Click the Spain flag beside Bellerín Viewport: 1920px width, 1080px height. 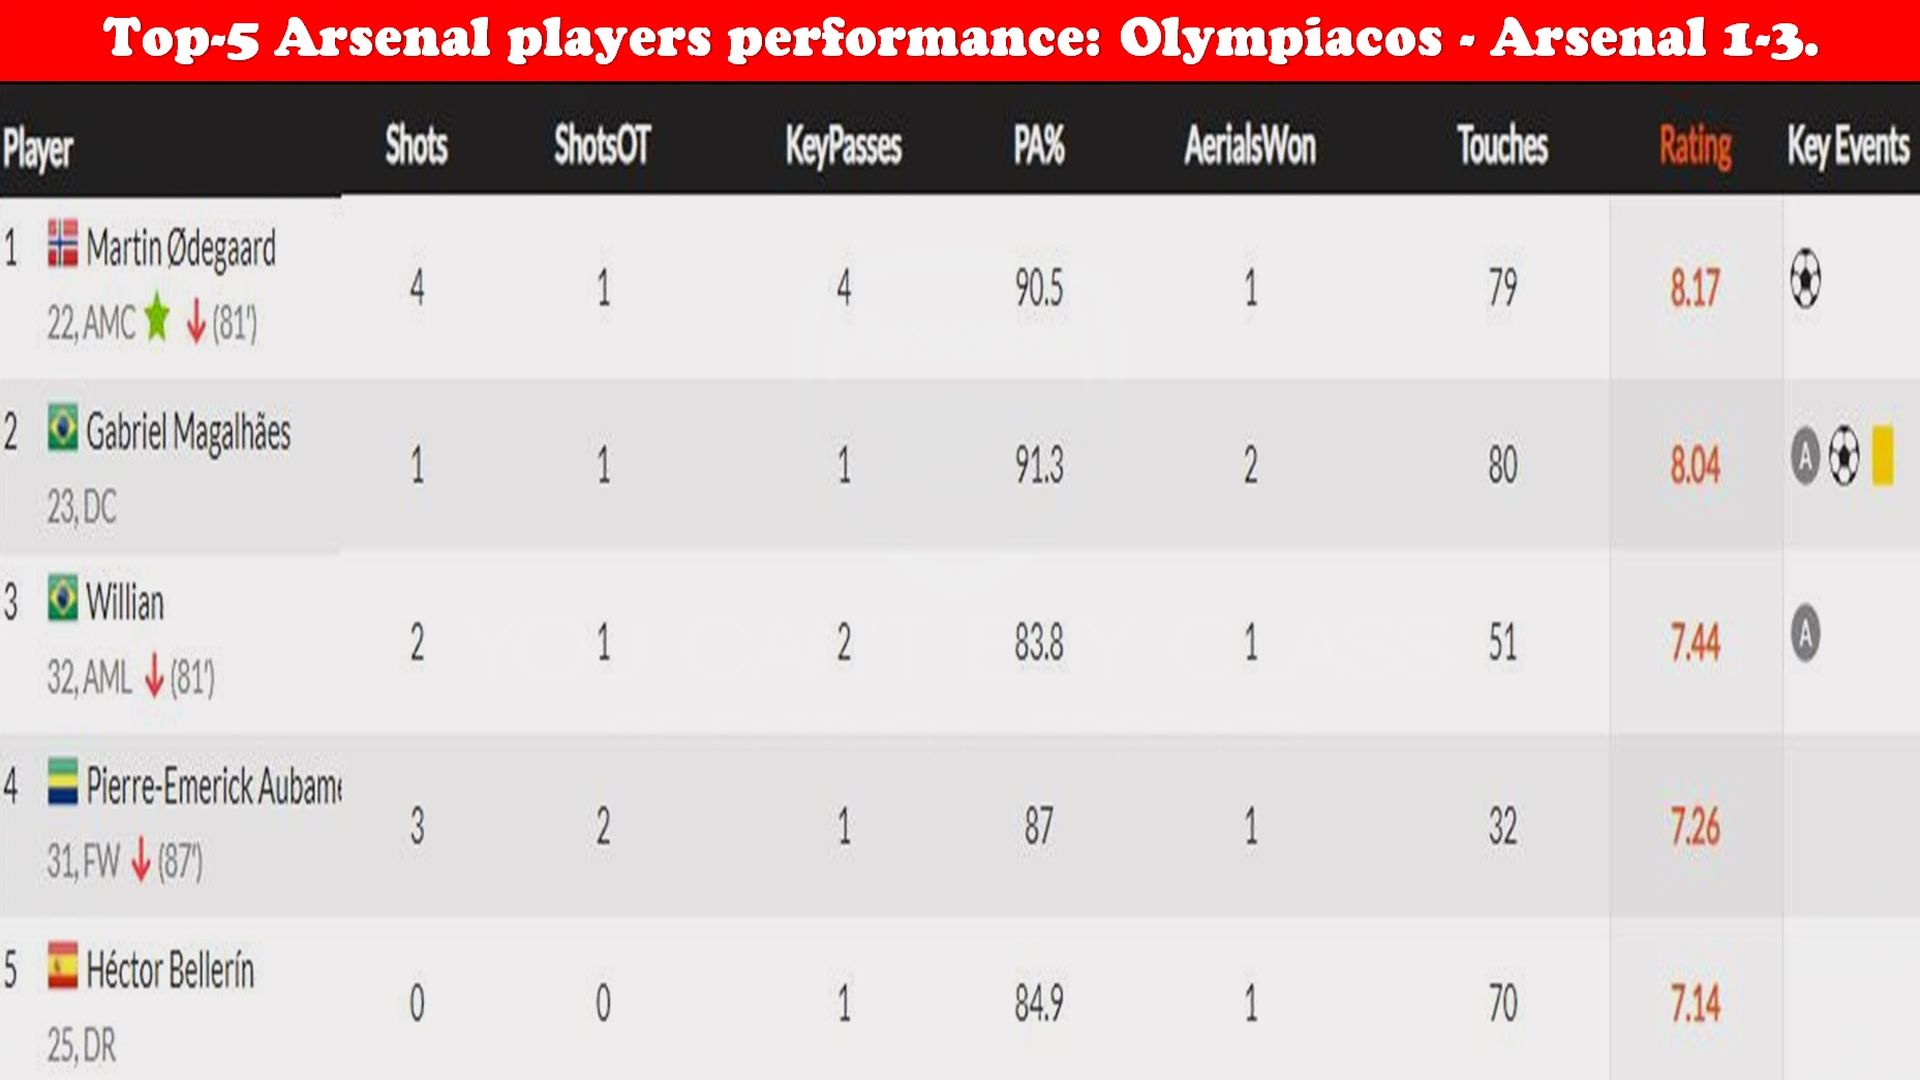[62, 966]
